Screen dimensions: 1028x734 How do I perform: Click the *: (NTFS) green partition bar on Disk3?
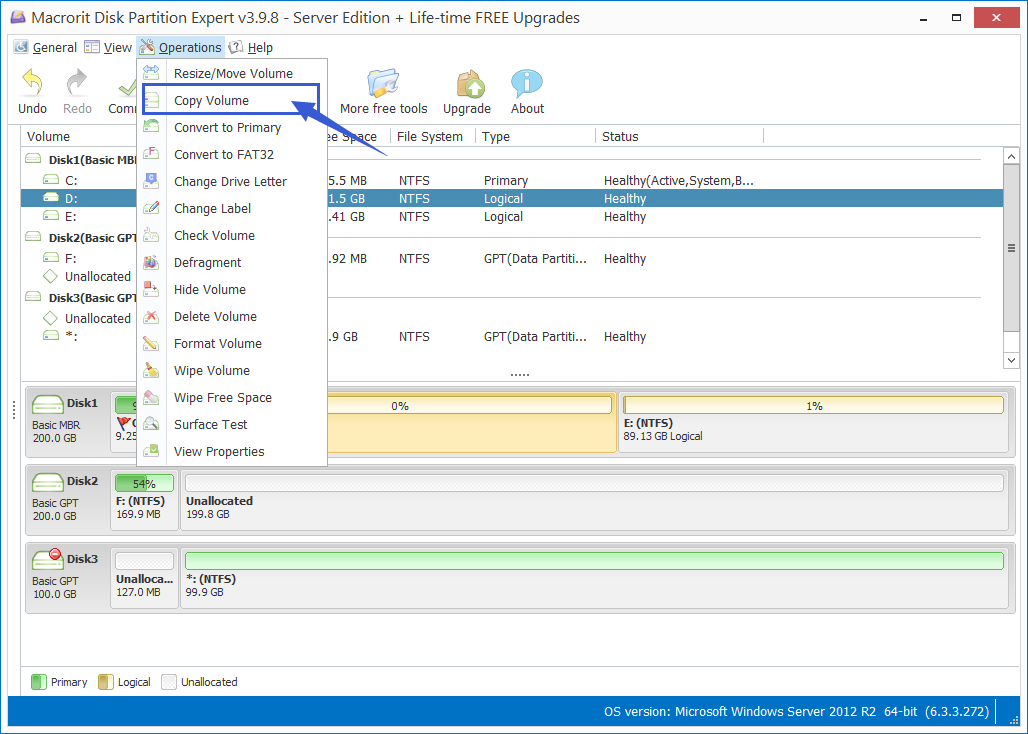pyautogui.click(x=594, y=560)
